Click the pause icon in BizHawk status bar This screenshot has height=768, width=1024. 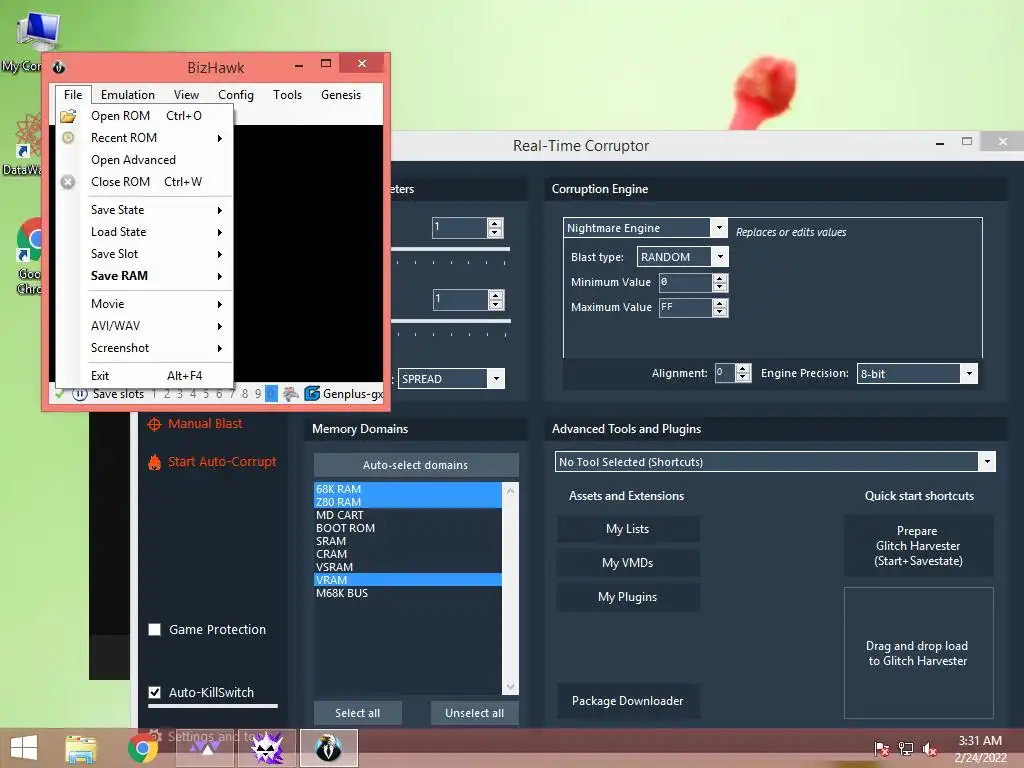coord(80,394)
